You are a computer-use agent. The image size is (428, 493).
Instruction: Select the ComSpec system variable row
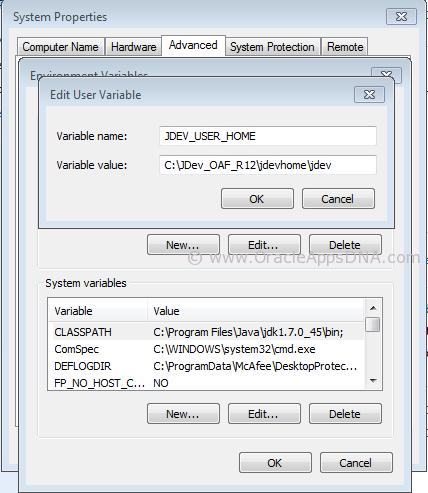[207, 349]
